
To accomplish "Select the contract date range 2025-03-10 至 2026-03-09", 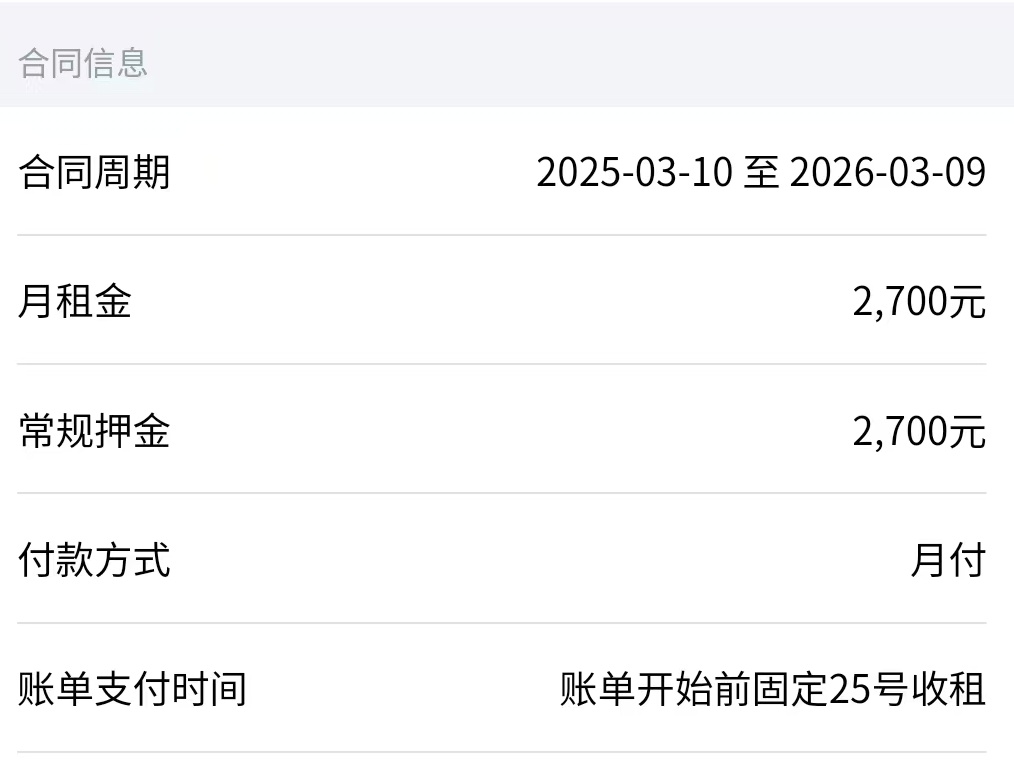I will [x=761, y=172].
